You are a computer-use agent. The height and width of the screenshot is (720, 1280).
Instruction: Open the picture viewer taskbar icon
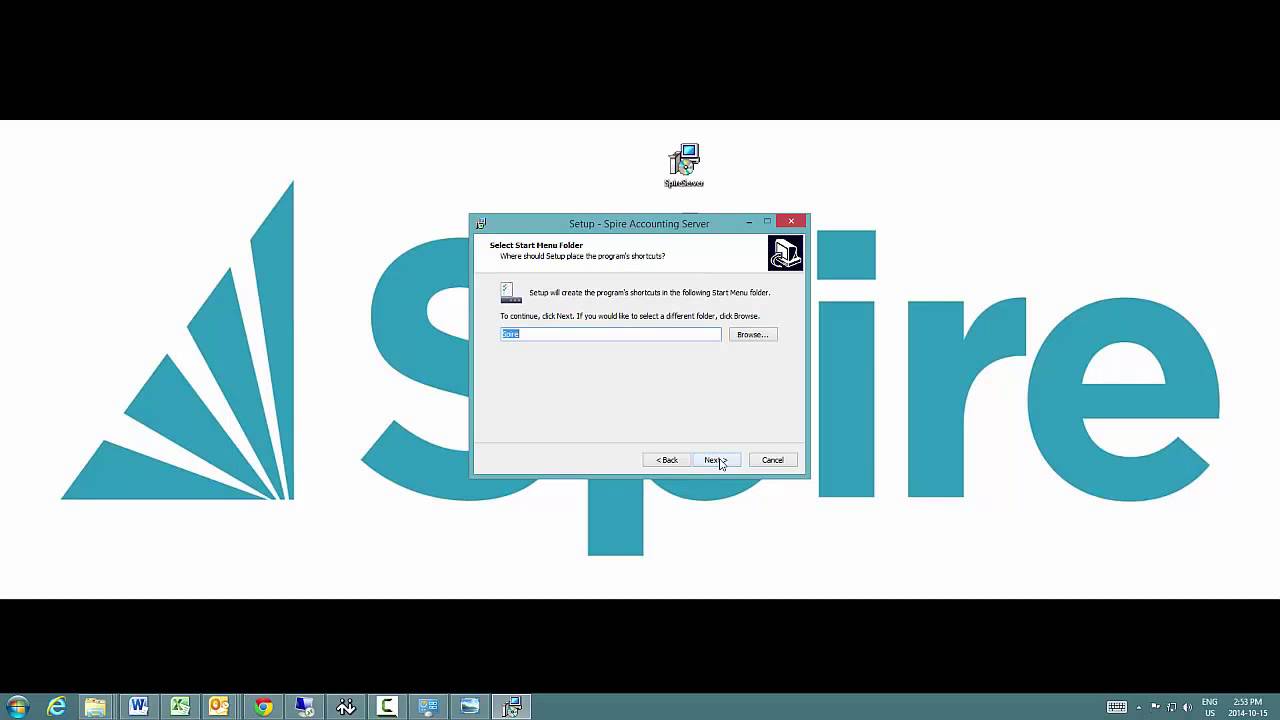point(470,706)
